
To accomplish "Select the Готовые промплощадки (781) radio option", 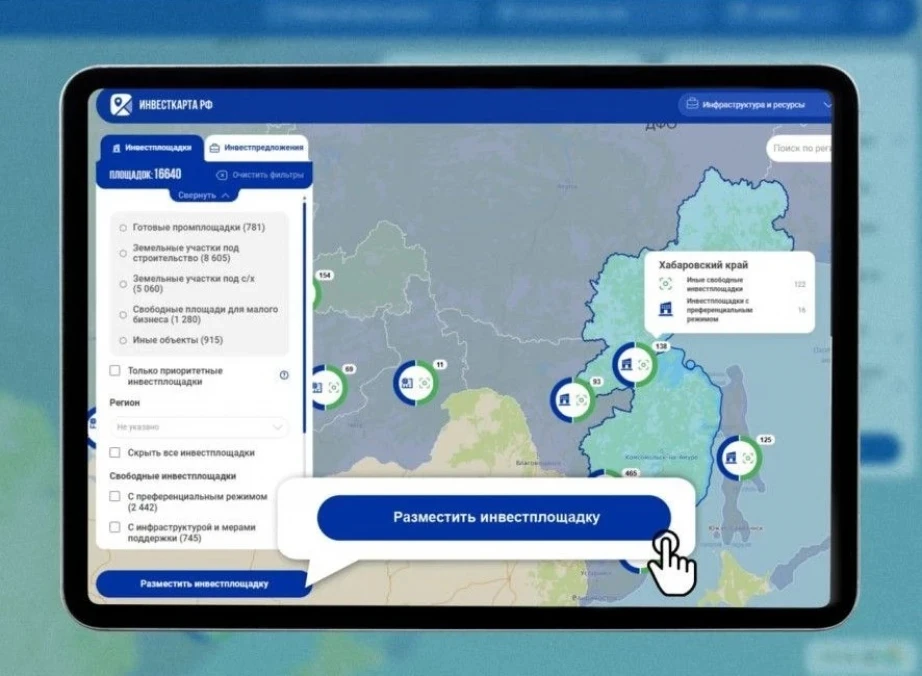I will coord(123,227).
